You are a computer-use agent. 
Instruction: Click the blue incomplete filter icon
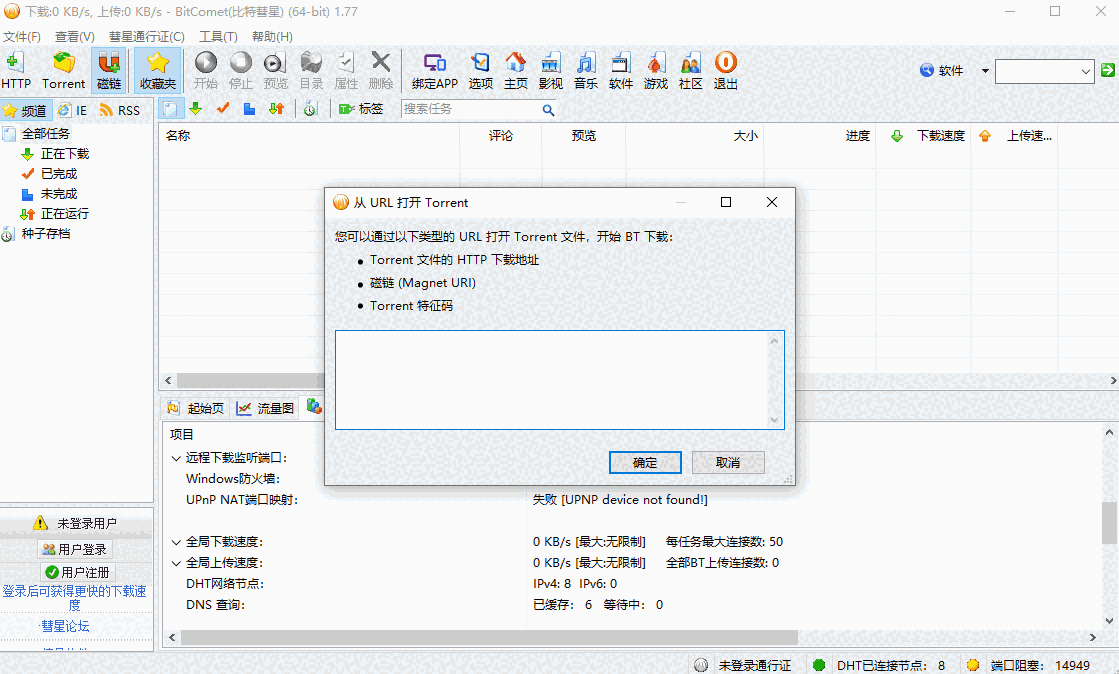249,109
